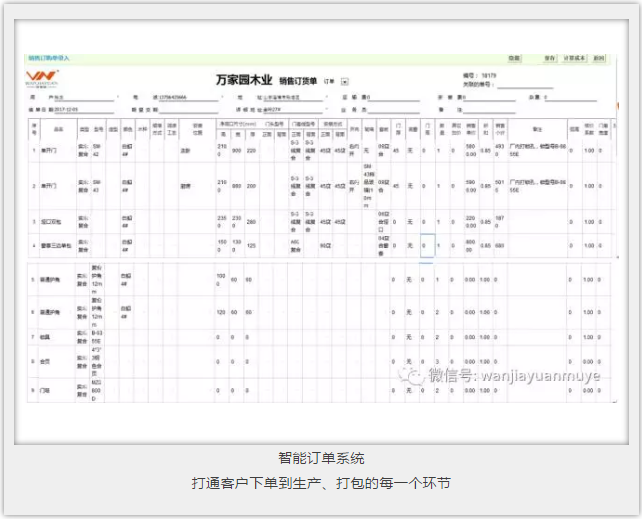Click the 净洞口尺寸(mm) column group header
The image size is (642, 519).
click(238, 124)
